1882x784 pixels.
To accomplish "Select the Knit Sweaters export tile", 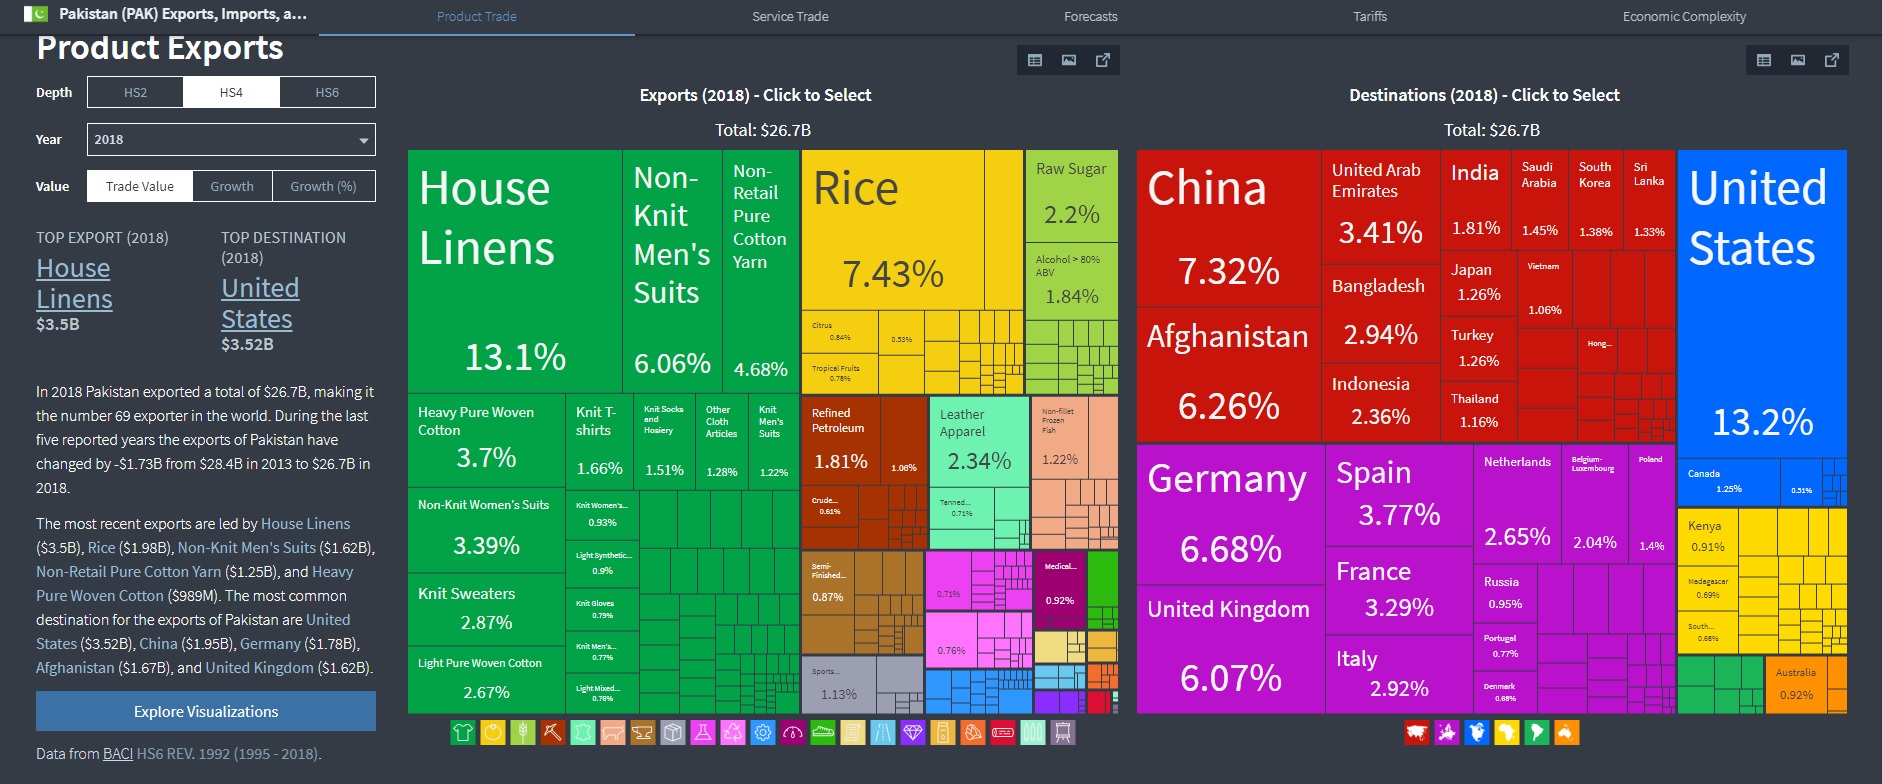I will (x=486, y=608).
